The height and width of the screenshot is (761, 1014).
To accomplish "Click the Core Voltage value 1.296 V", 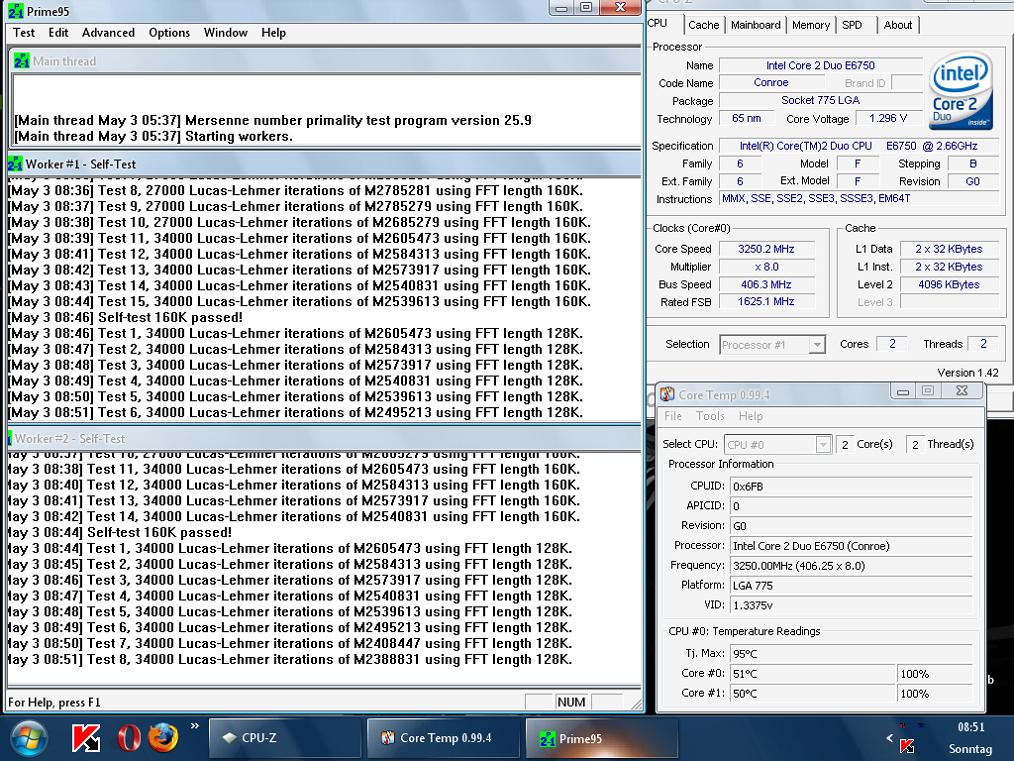I will pos(888,118).
